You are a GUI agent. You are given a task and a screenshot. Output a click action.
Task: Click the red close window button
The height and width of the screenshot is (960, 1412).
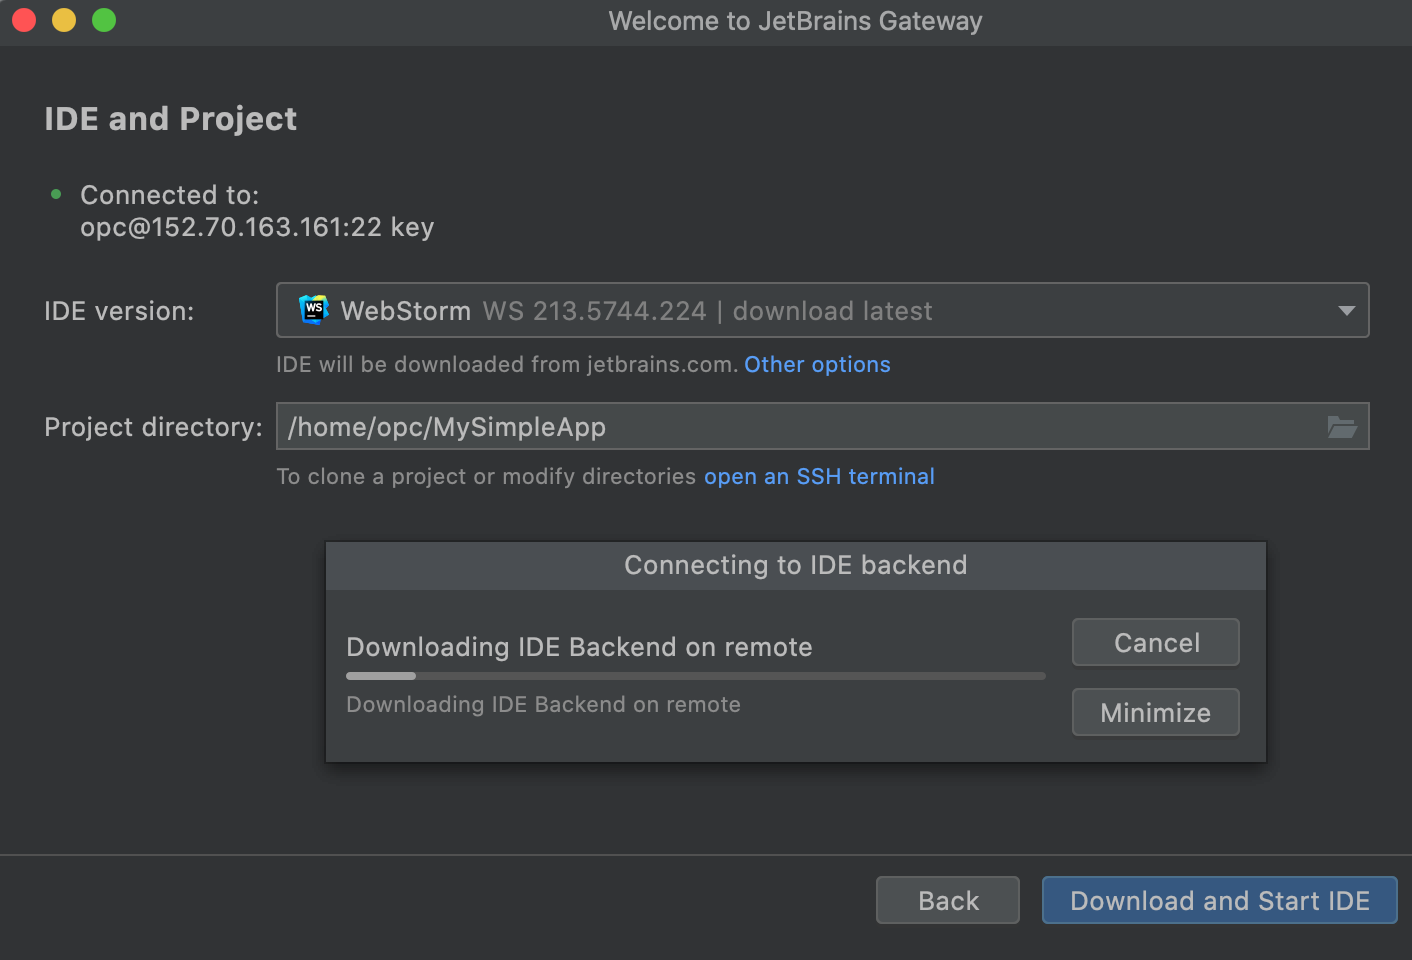[x=24, y=20]
